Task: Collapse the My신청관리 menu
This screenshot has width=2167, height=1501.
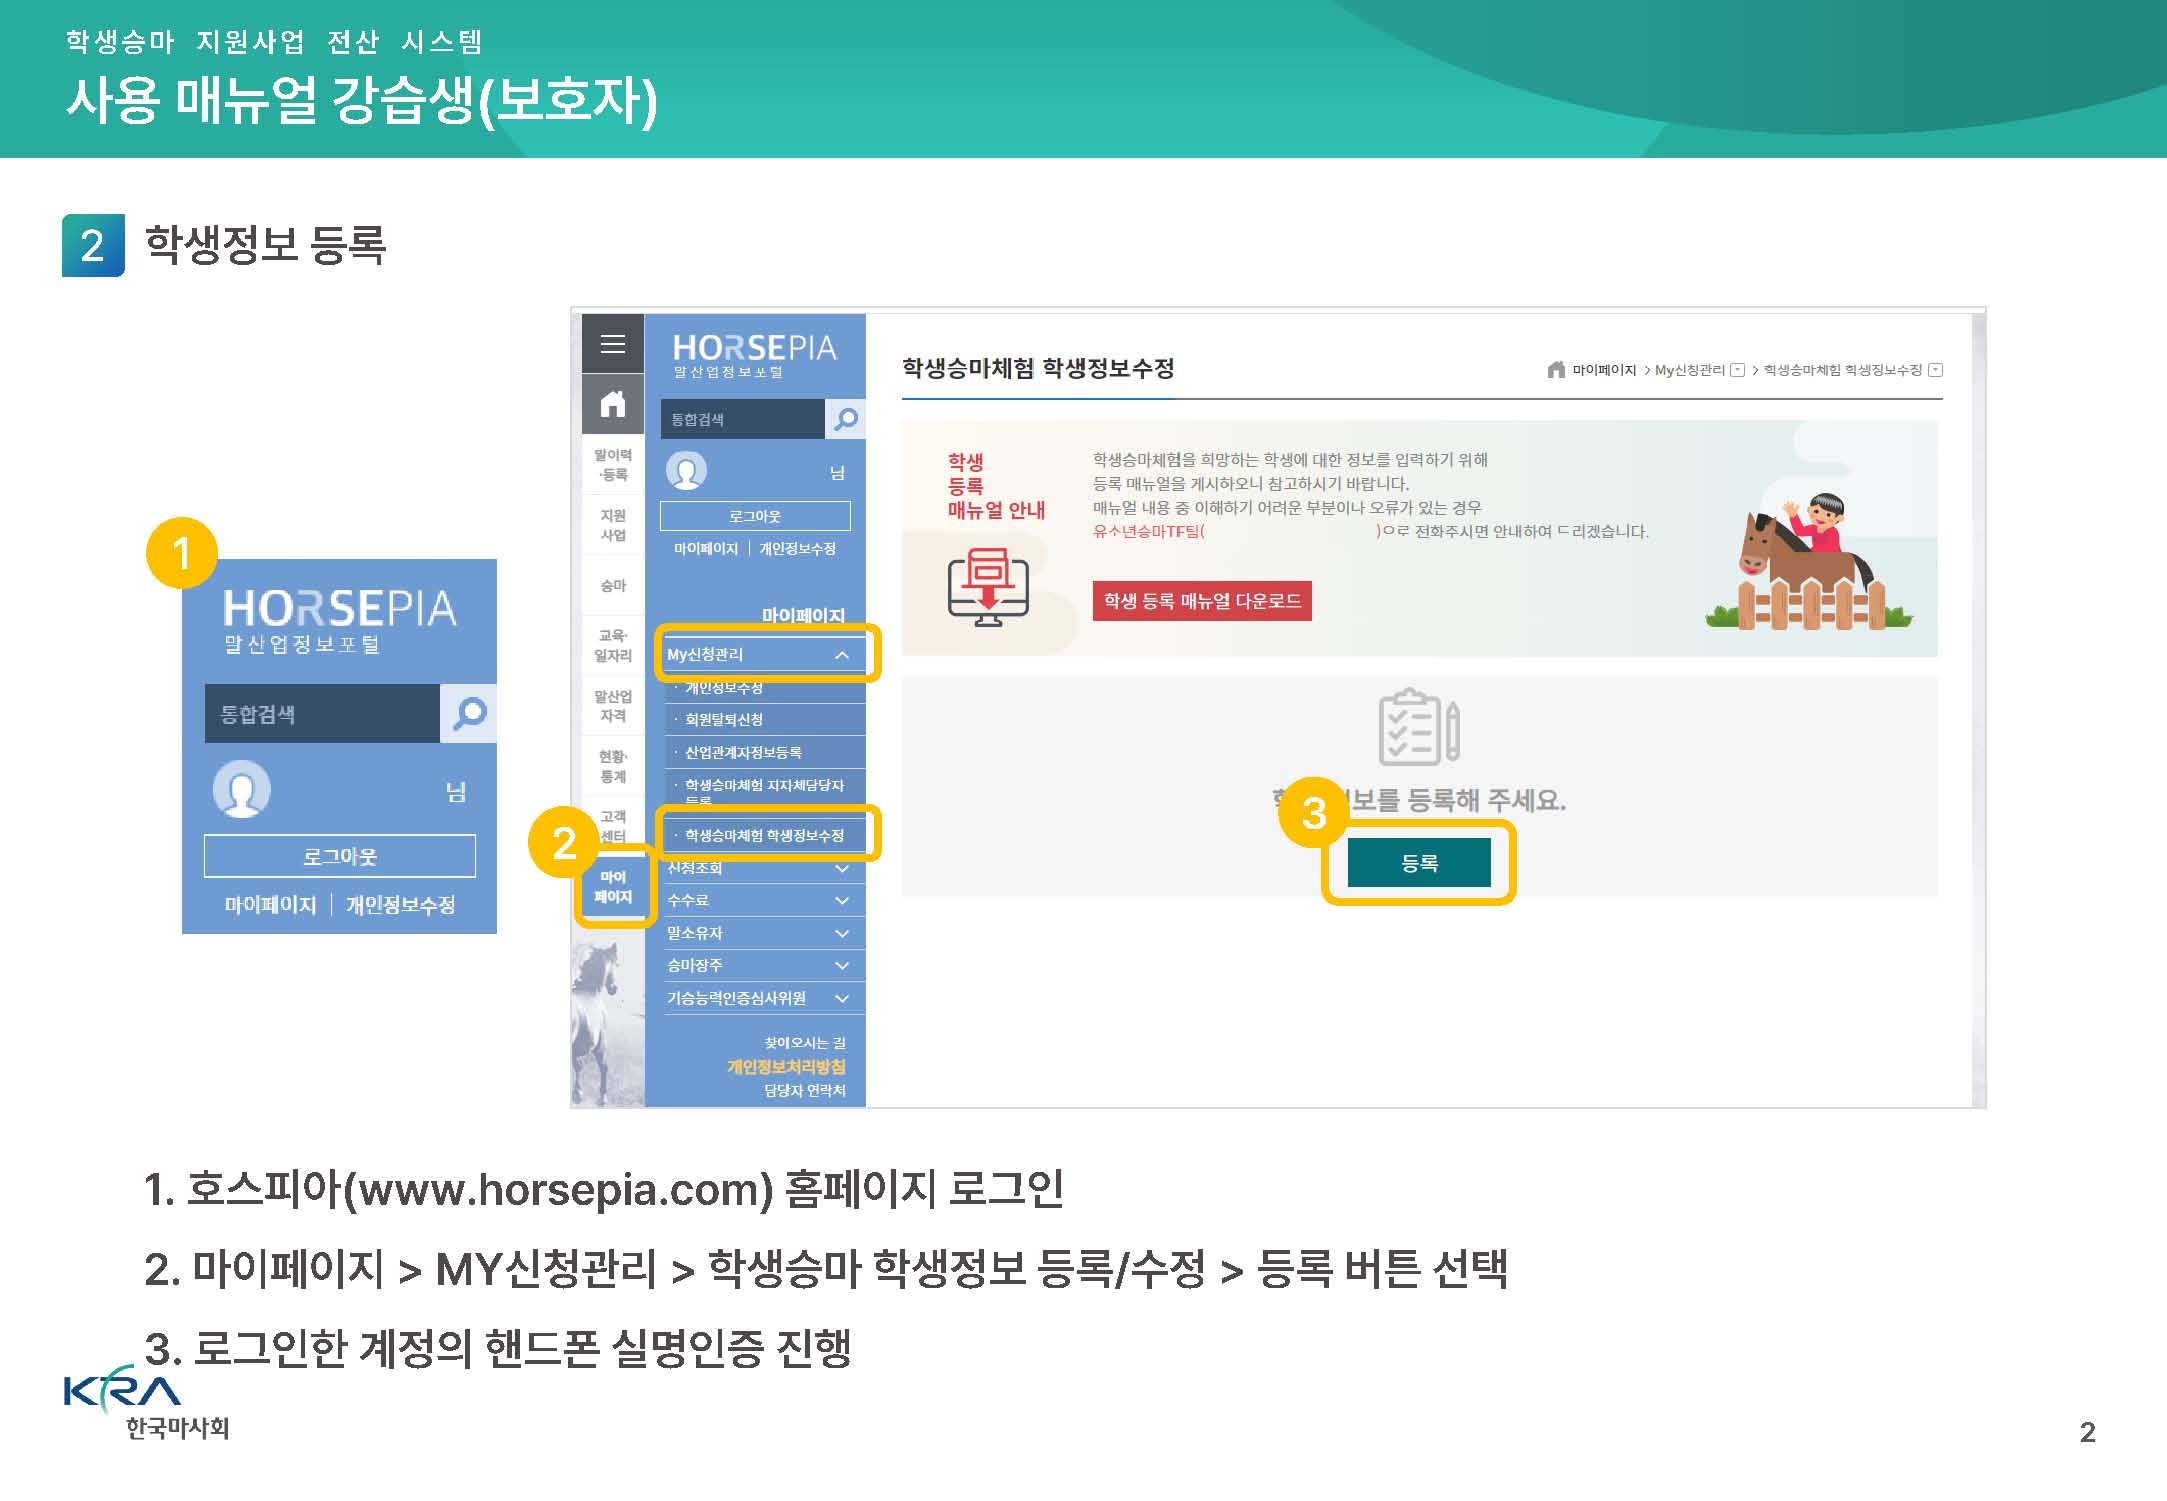Action: tap(842, 655)
